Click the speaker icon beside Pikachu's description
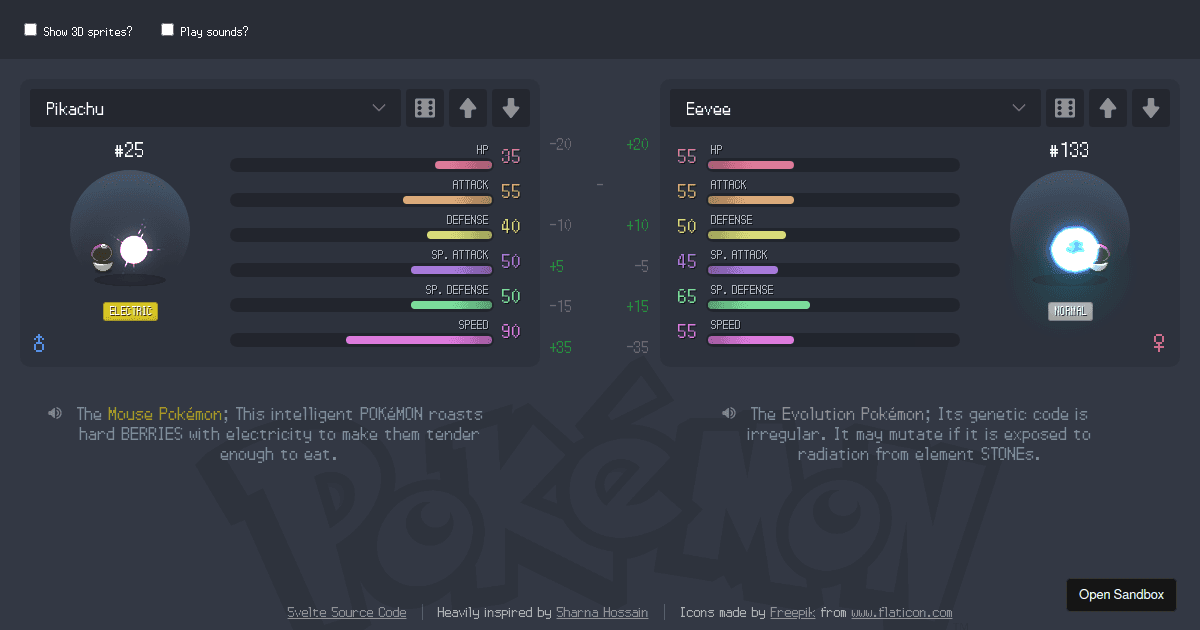 click(55, 413)
